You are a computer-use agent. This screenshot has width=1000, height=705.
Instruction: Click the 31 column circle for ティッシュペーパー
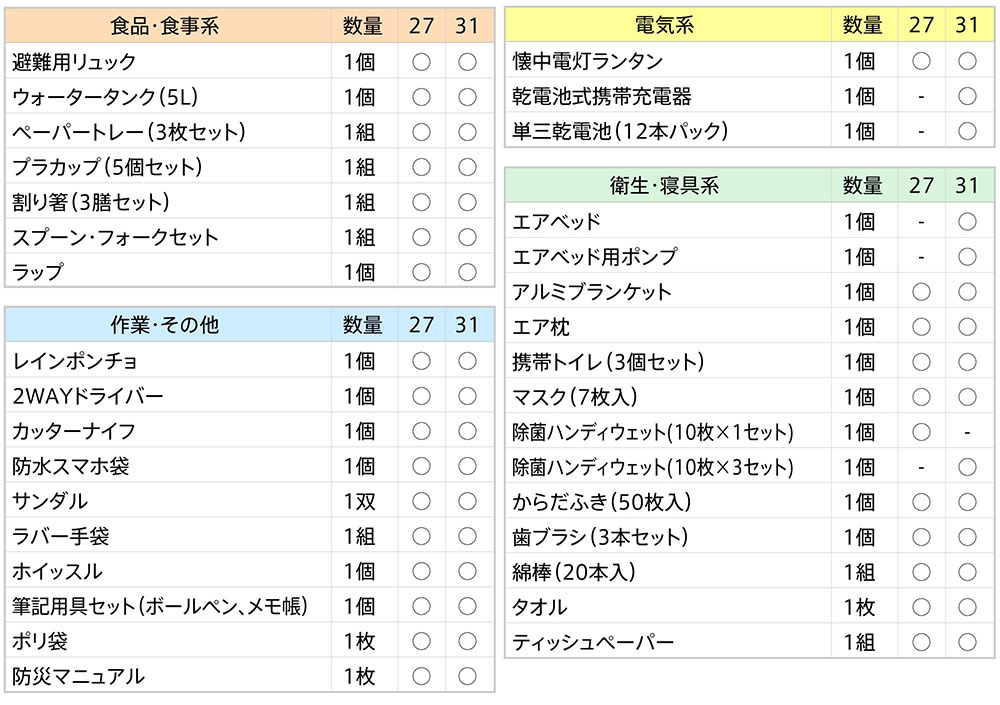(967, 642)
